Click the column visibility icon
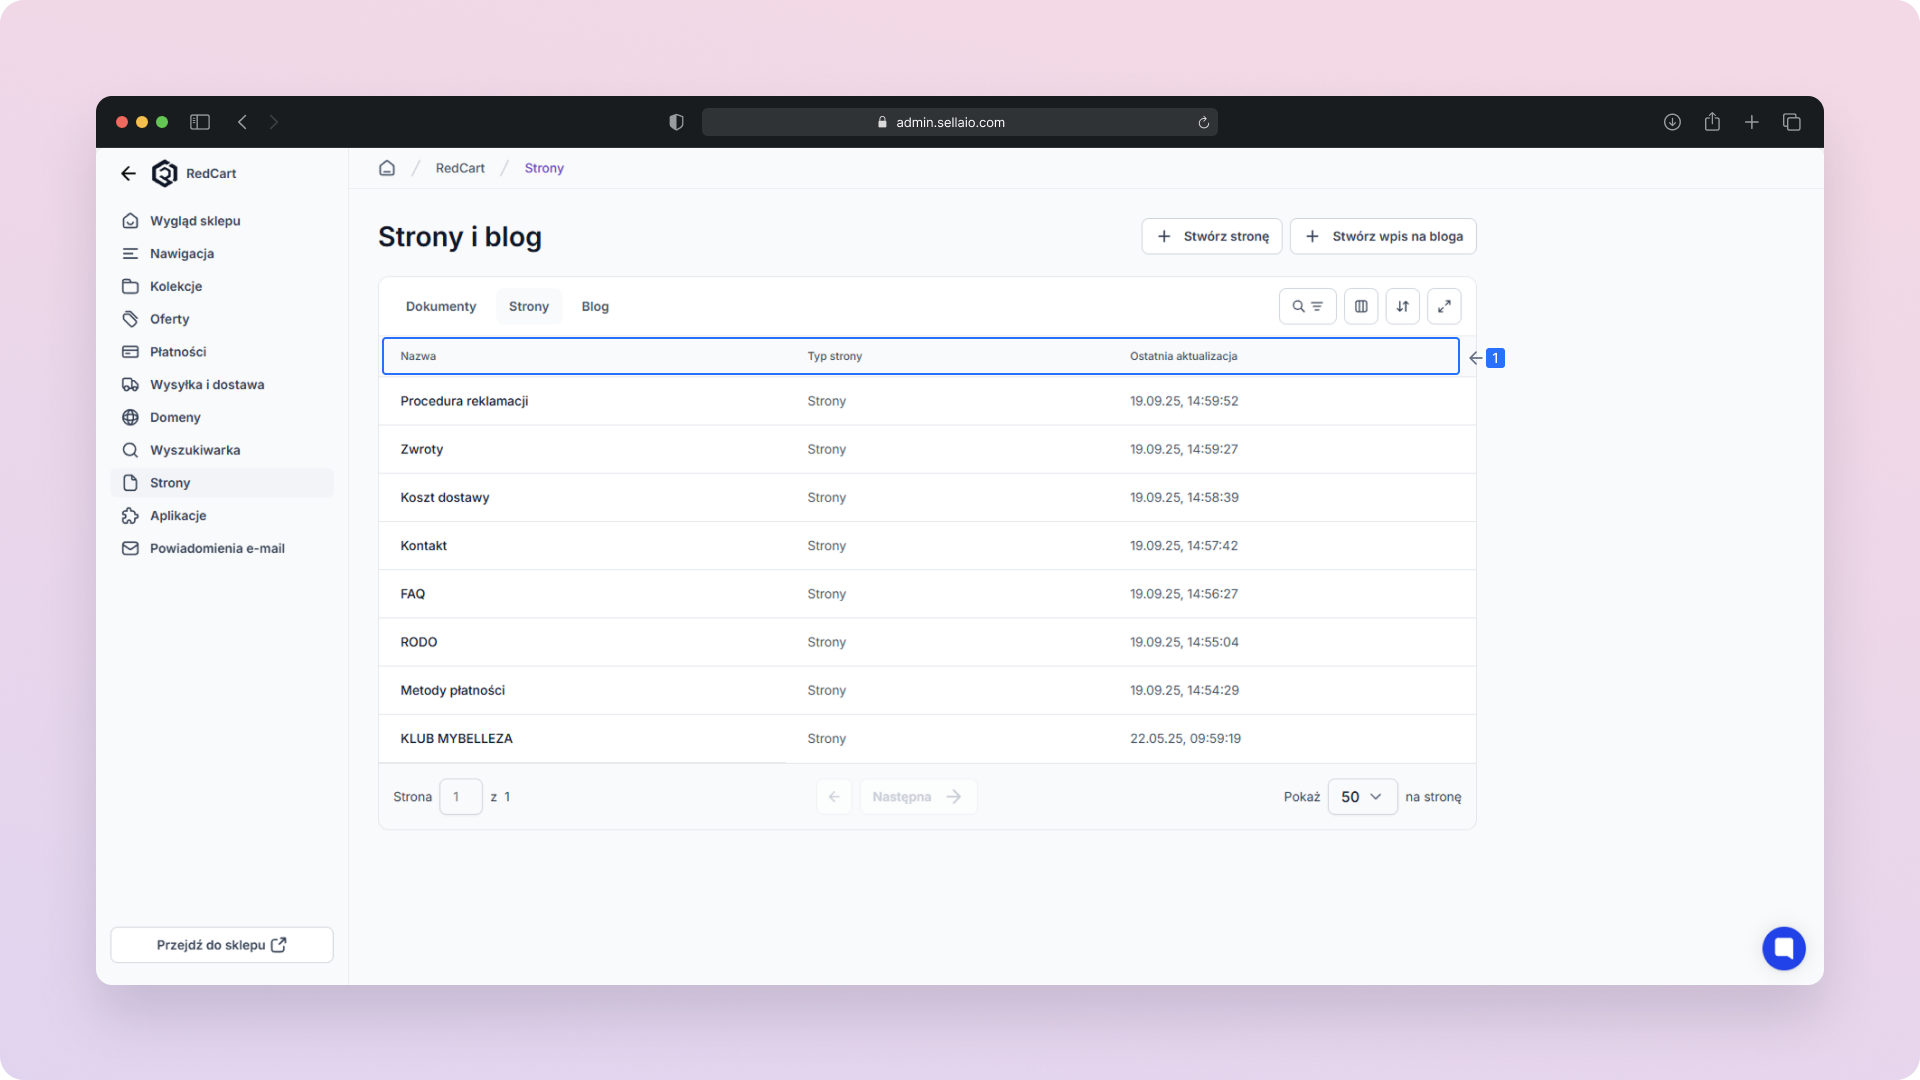The image size is (1920, 1080). 1361,306
